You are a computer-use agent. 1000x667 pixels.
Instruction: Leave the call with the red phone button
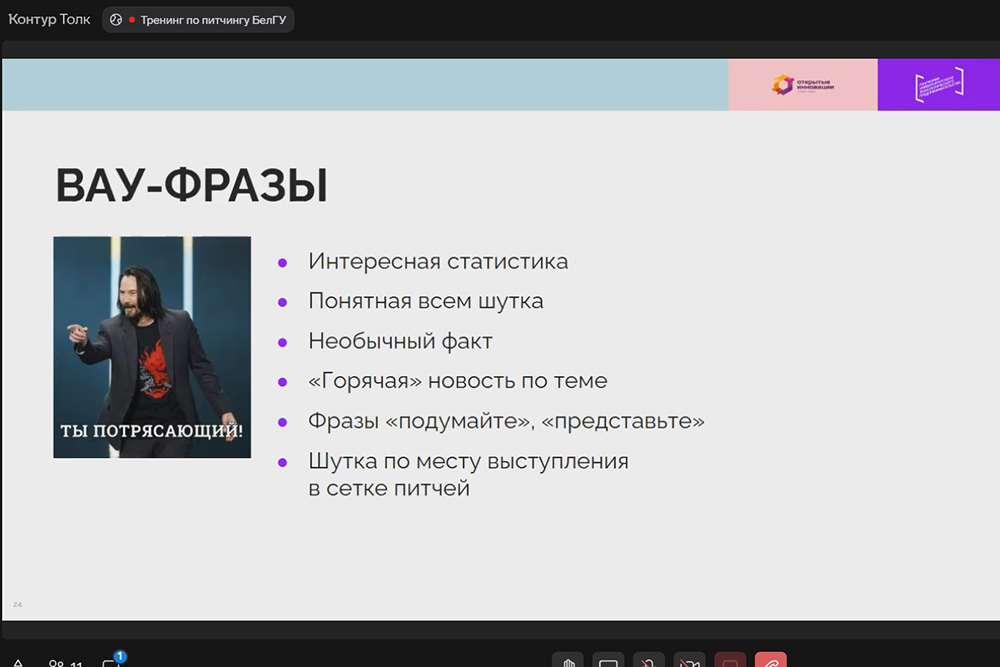[771, 662]
